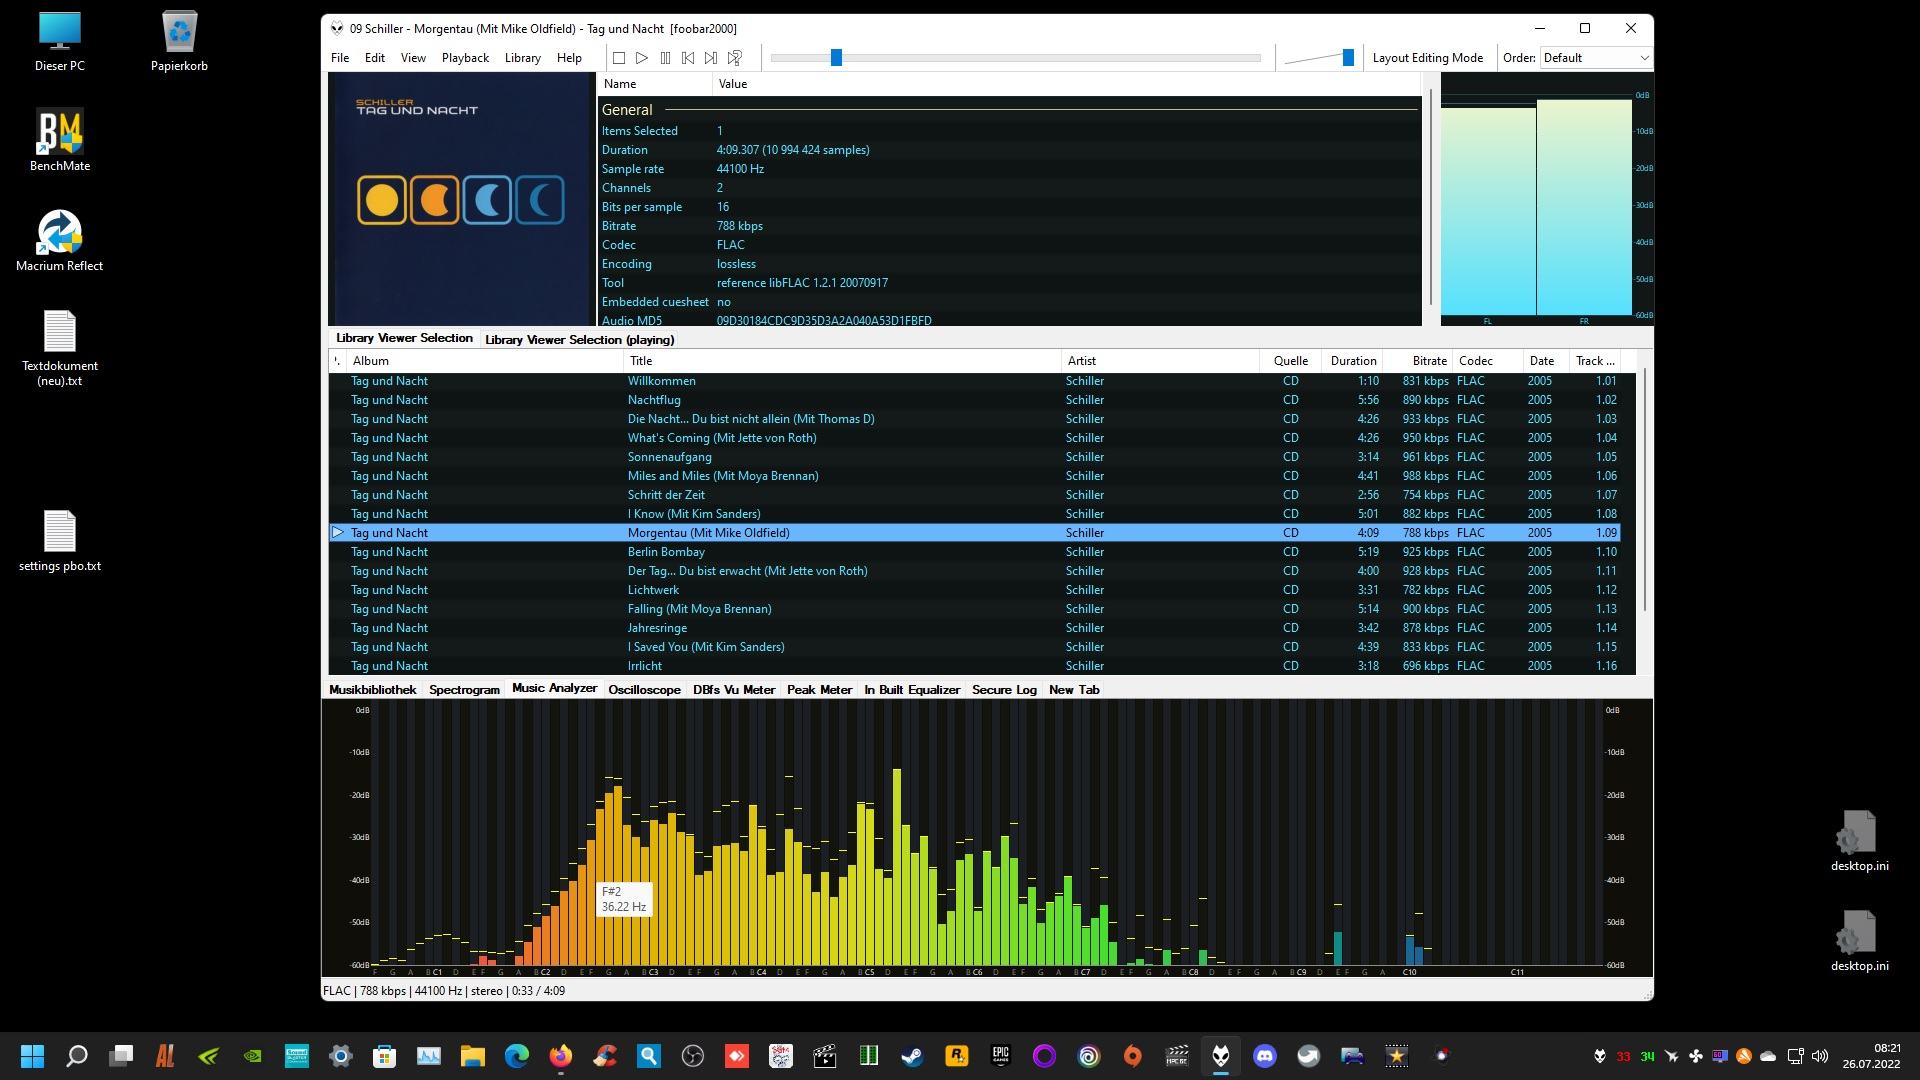The image size is (1920, 1080).
Task: Click the properties panel vertical scrollbar
Action: click(x=1431, y=197)
